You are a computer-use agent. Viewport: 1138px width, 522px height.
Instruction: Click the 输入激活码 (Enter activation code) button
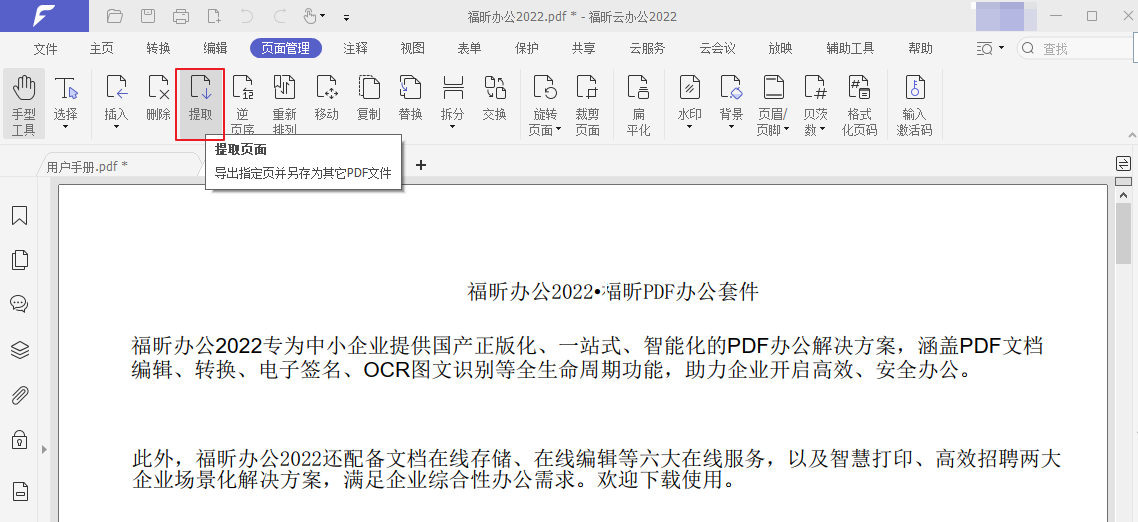pyautogui.click(x=914, y=103)
